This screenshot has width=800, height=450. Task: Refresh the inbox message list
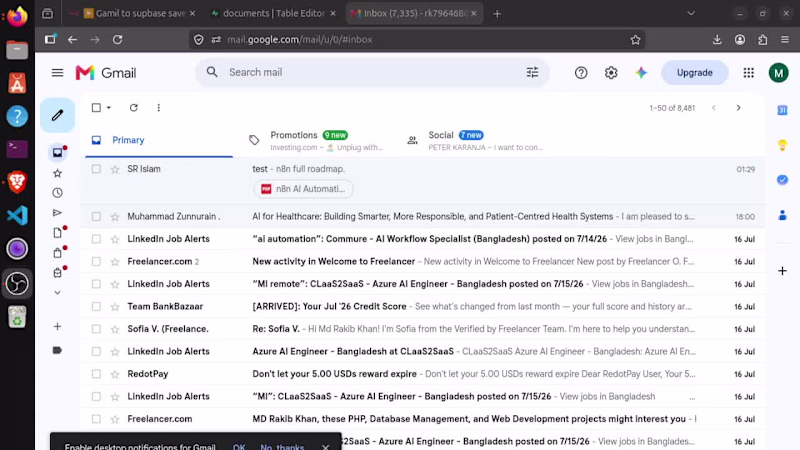(x=134, y=108)
